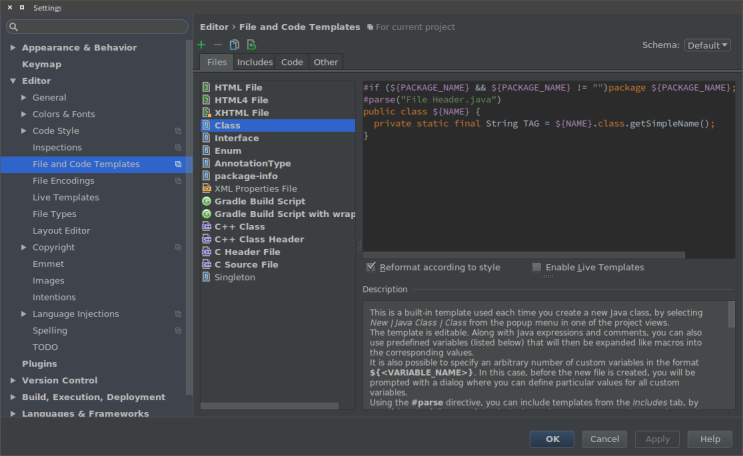Expand the Appearance & Behavior section

(x=13, y=47)
